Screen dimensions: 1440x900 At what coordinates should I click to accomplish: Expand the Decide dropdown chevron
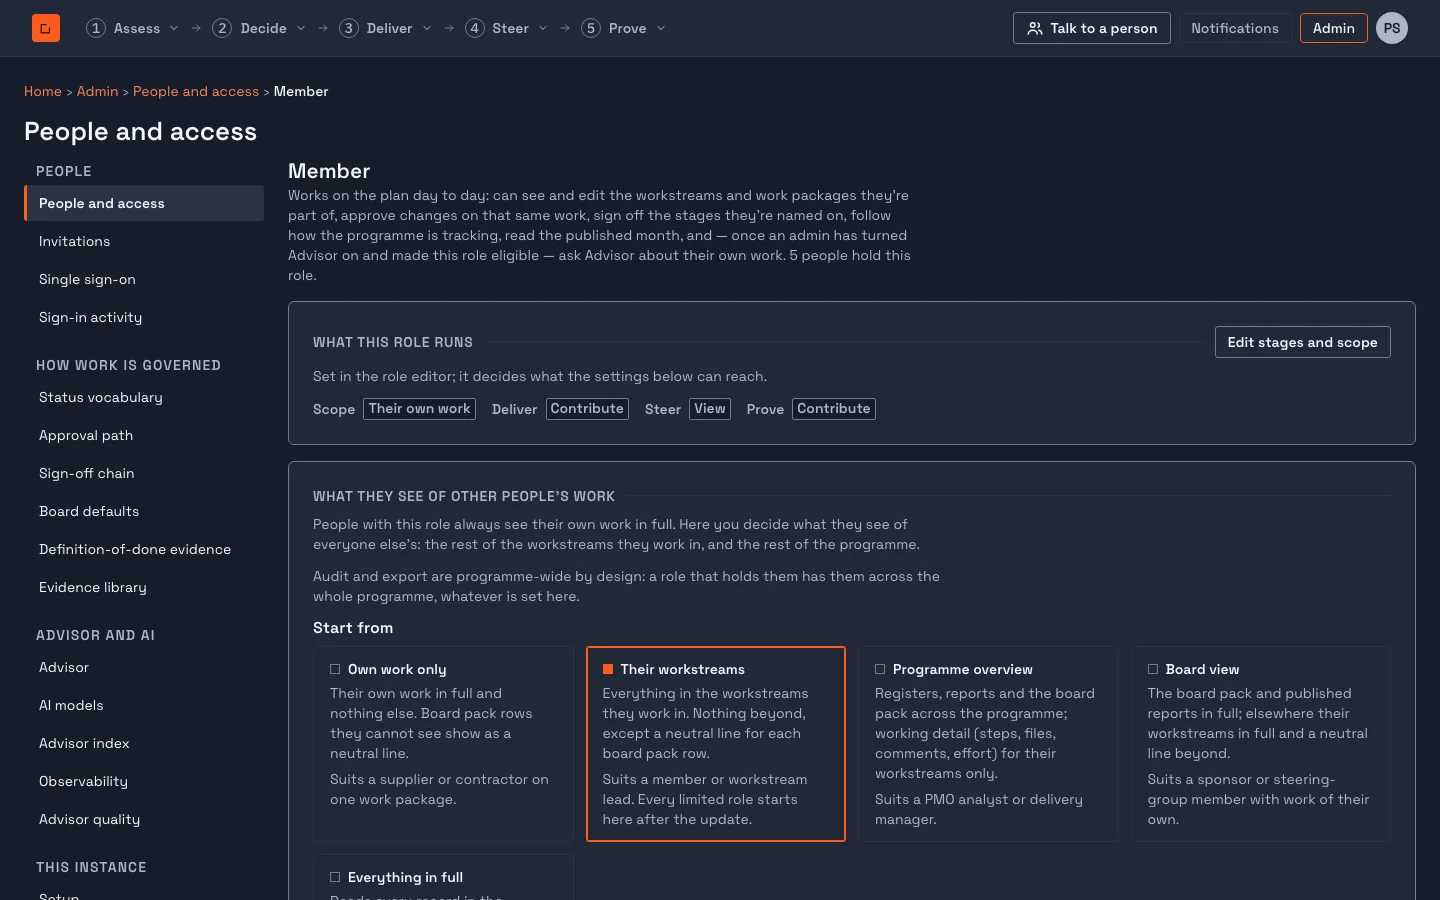pos(301,28)
